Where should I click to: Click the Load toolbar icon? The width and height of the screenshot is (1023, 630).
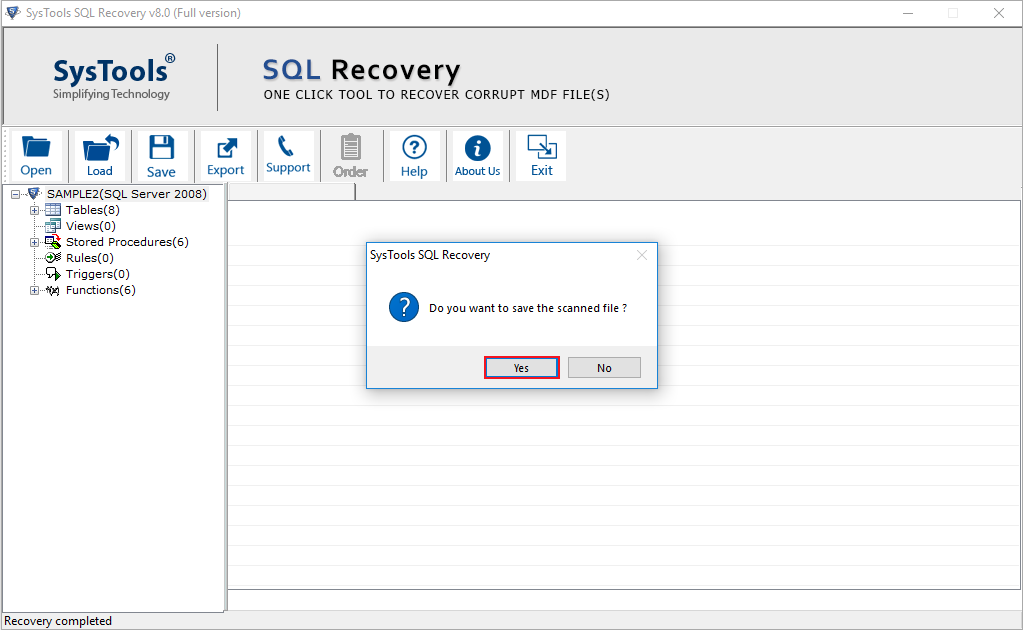click(x=100, y=147)
